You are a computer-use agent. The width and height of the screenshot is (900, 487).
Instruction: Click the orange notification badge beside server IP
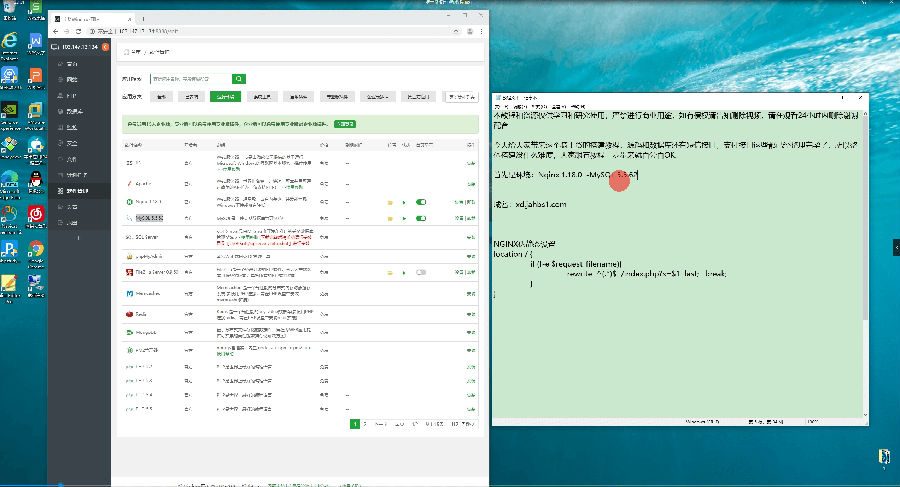click(106, 47)
